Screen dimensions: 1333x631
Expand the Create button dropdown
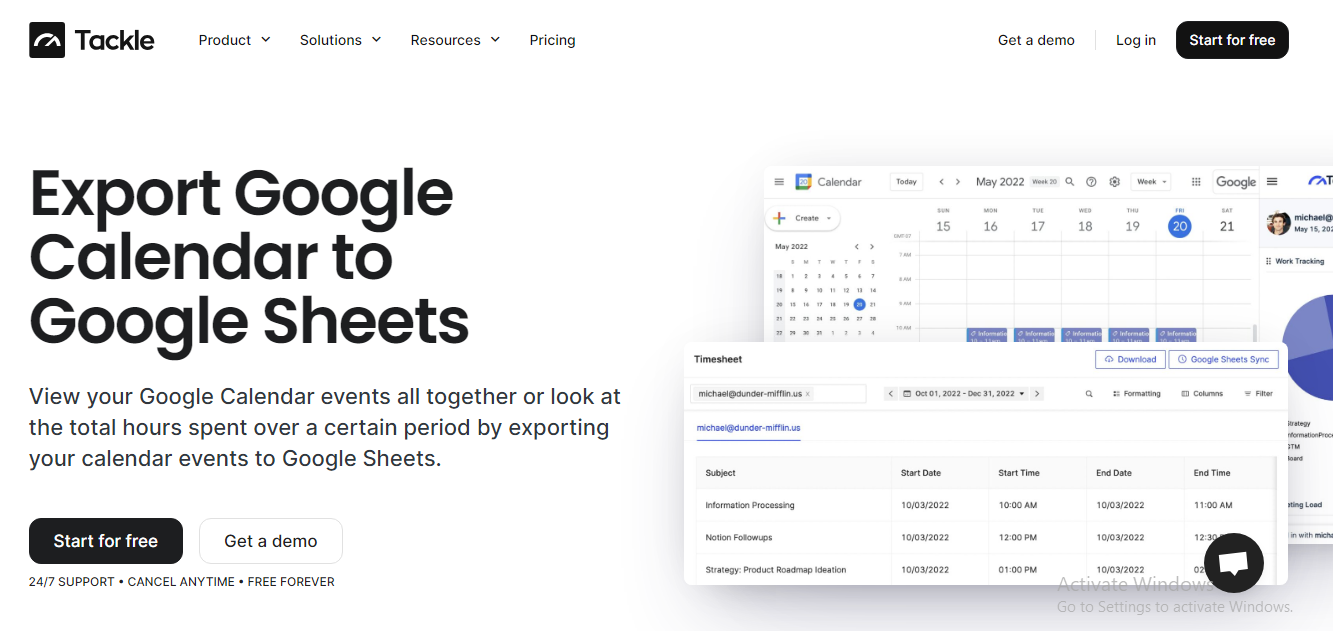(806, 218)
